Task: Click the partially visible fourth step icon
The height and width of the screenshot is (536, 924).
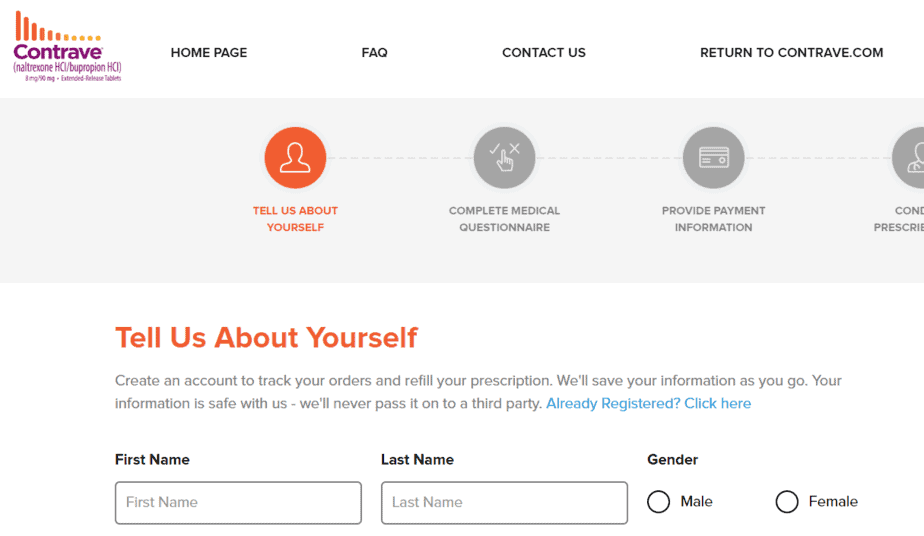Action: pos(910,158)
